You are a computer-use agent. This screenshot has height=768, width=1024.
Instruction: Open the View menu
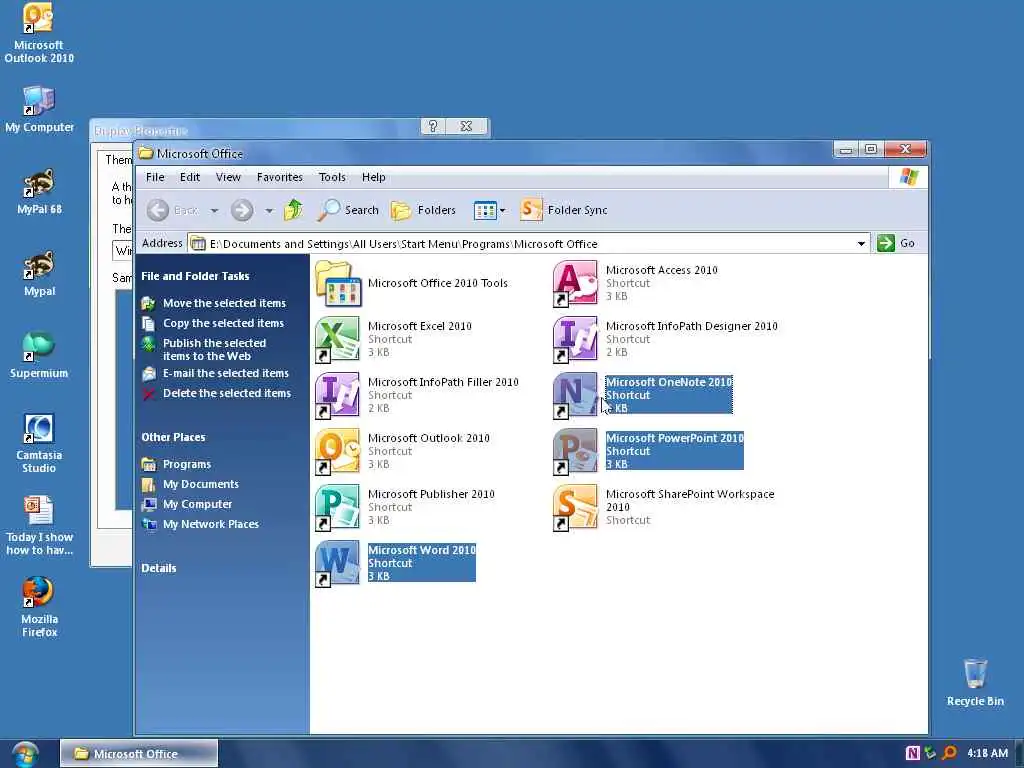click(228, 177)
